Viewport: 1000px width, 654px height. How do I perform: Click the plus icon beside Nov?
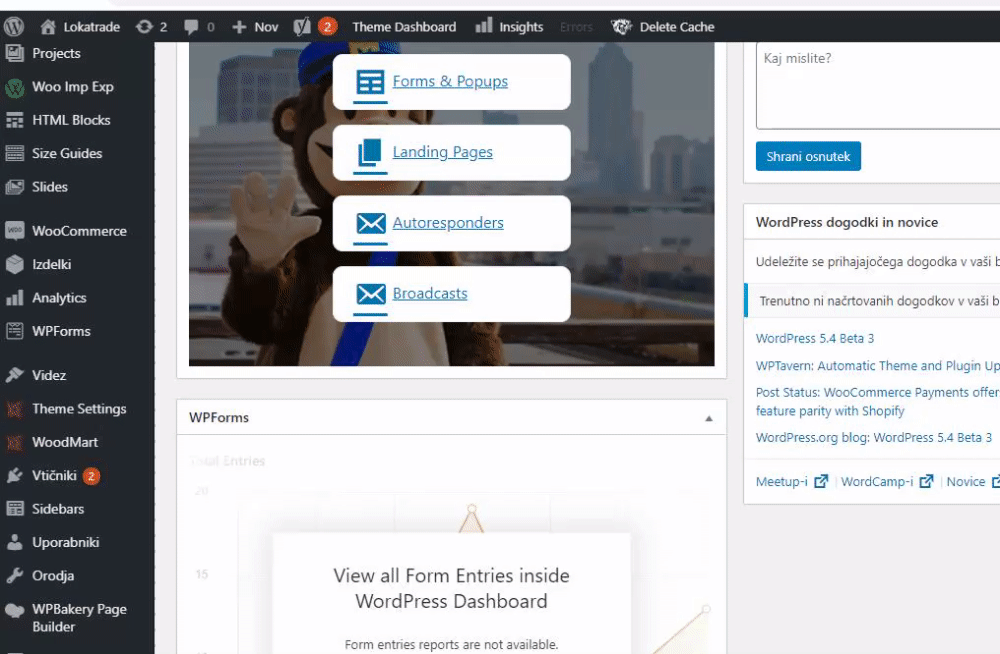[239, 27]
